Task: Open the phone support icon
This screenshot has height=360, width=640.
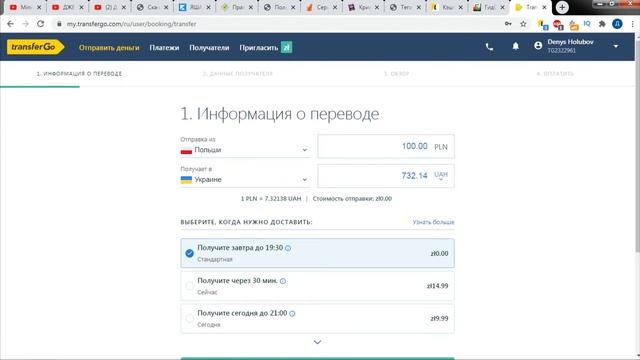Action: coord(489,47)
